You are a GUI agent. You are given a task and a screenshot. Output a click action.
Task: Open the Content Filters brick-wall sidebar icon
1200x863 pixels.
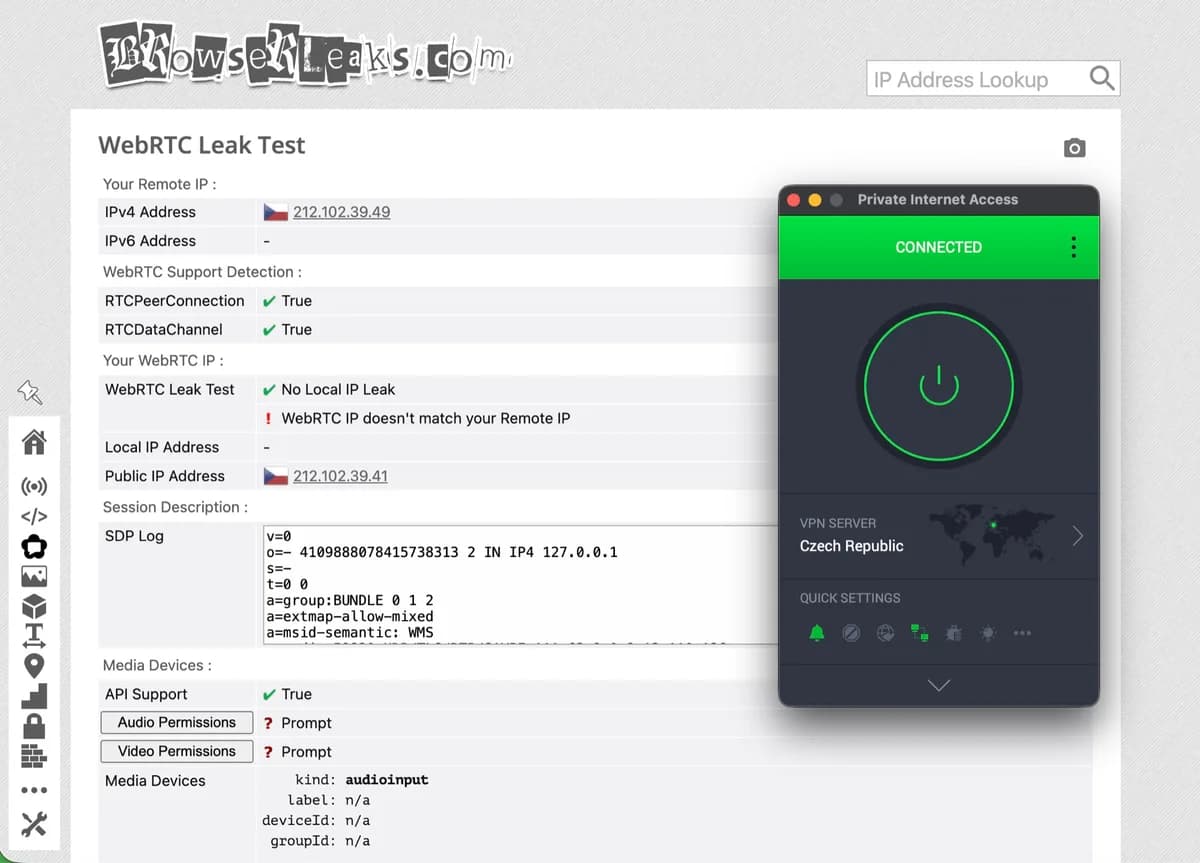(34, 756)
